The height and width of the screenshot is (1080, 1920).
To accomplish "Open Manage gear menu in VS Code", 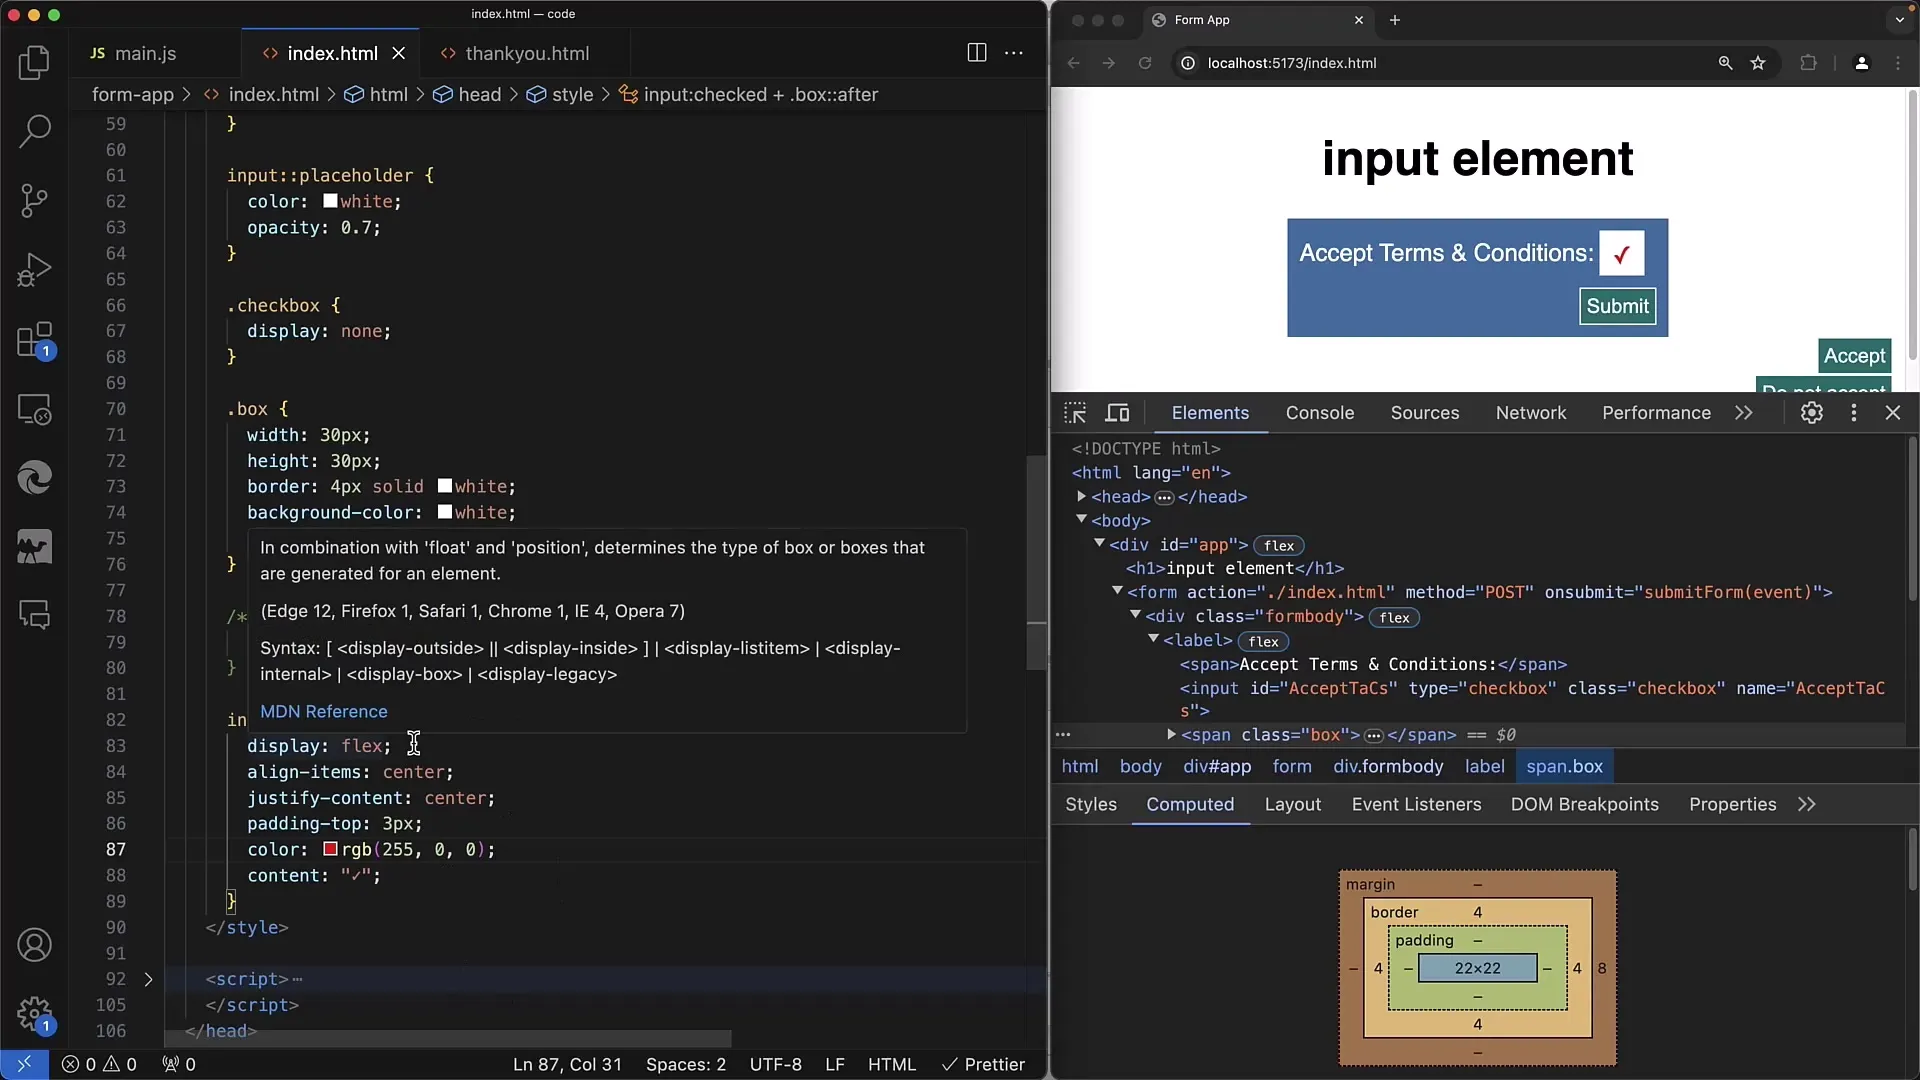I will tap(34, 1014).
